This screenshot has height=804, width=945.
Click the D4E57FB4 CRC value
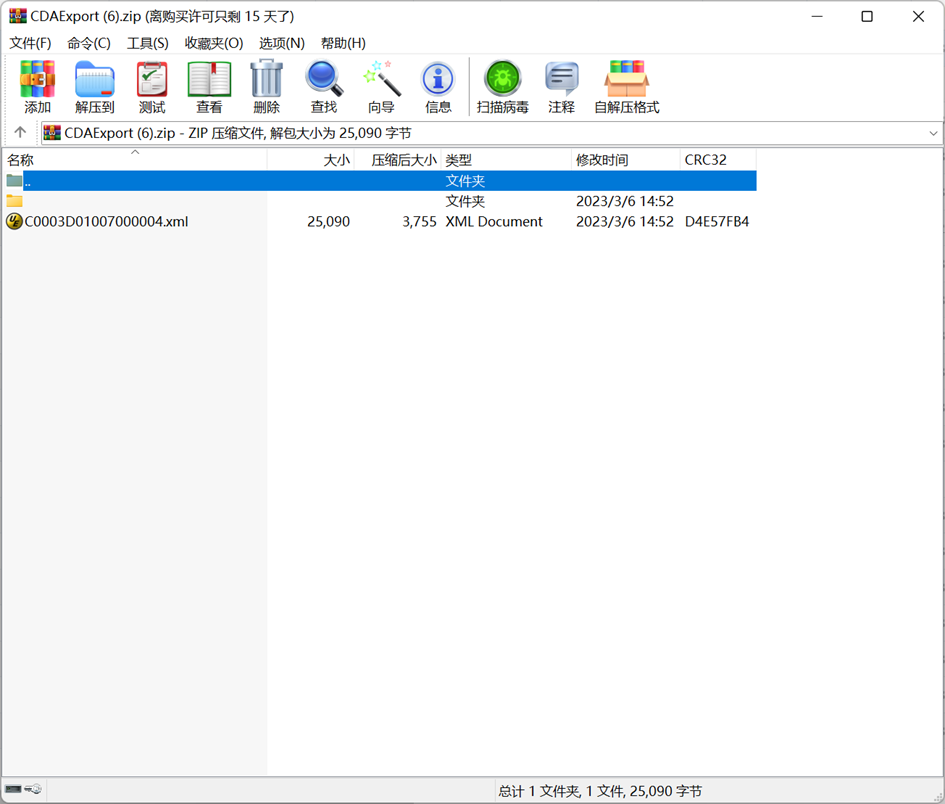(717, 222)
